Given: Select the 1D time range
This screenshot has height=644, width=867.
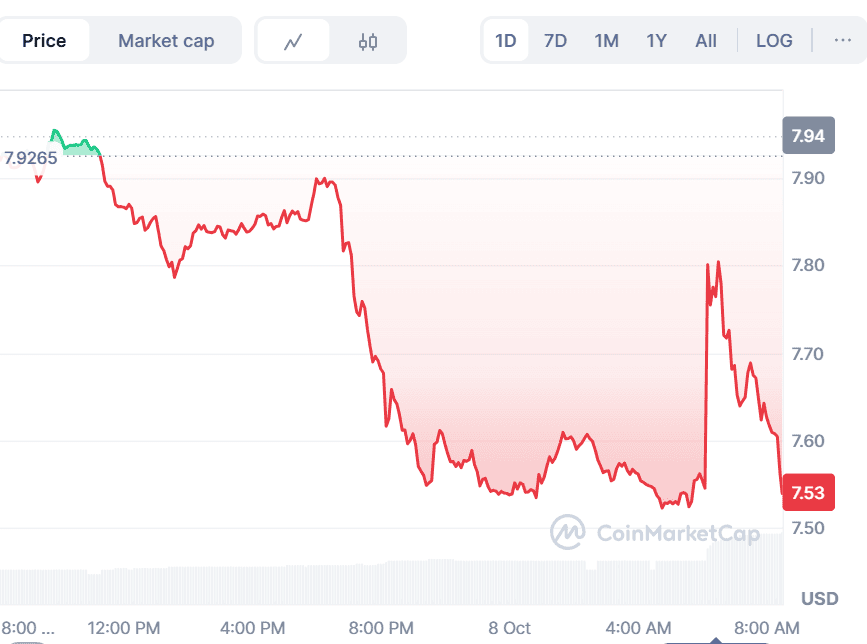Looking at the screenshot, I should point(506,41).
